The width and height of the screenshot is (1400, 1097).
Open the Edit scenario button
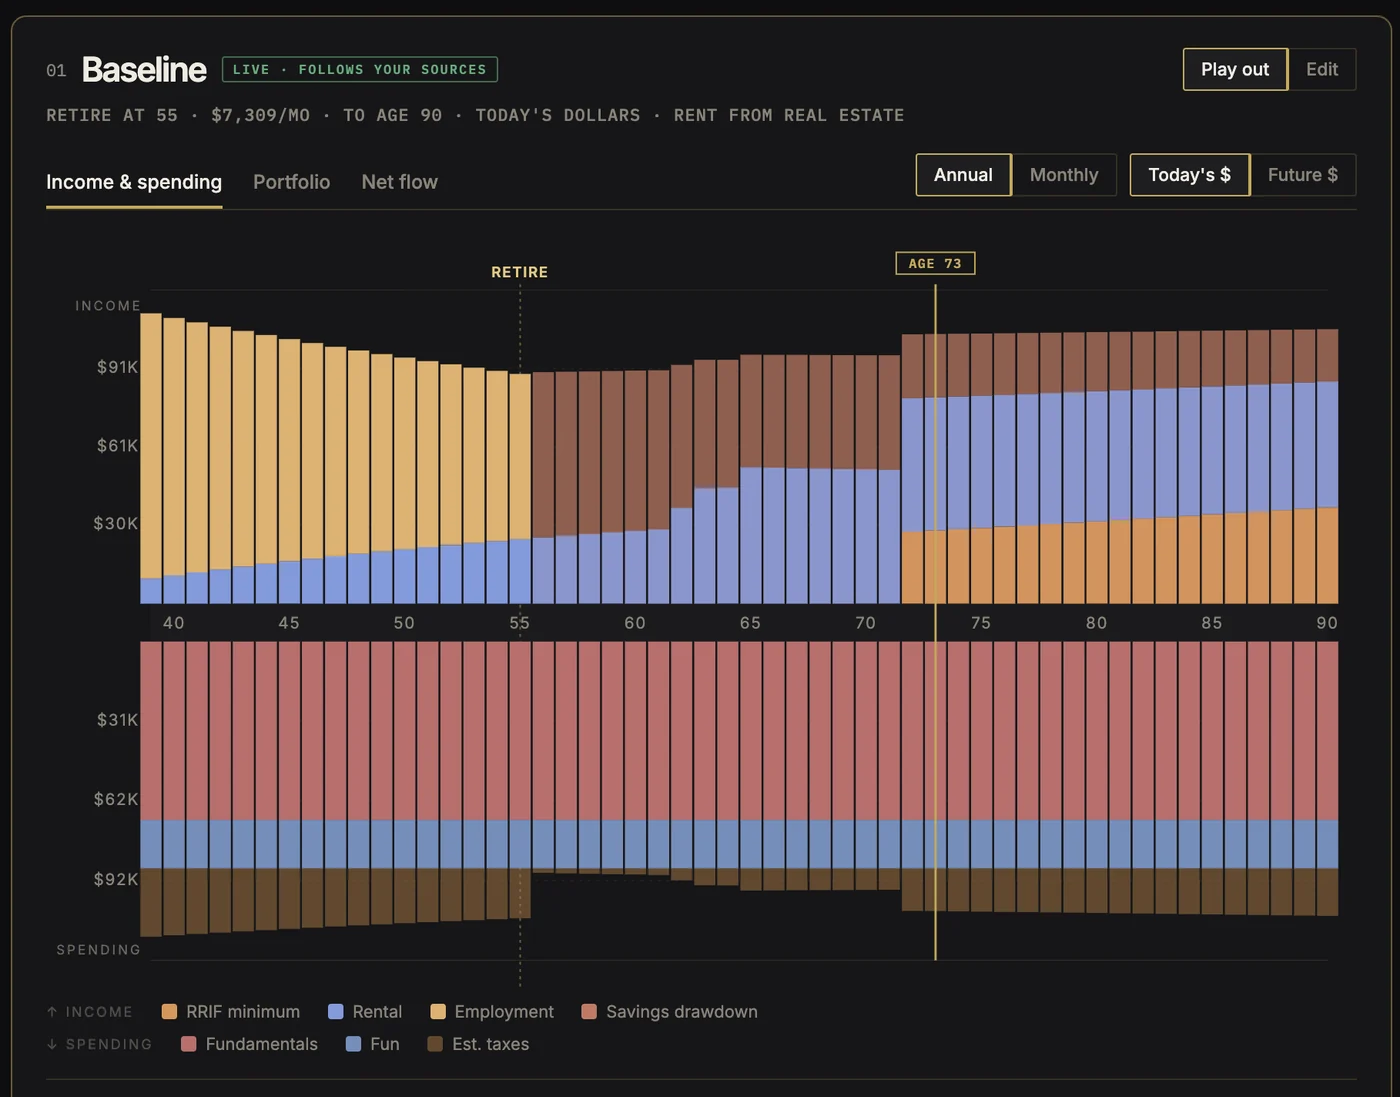(1322, 69)
